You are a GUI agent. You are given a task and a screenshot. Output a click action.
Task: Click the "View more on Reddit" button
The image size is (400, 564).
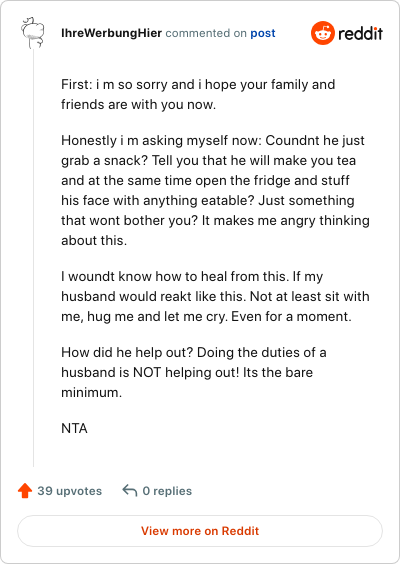coord(200,531)
